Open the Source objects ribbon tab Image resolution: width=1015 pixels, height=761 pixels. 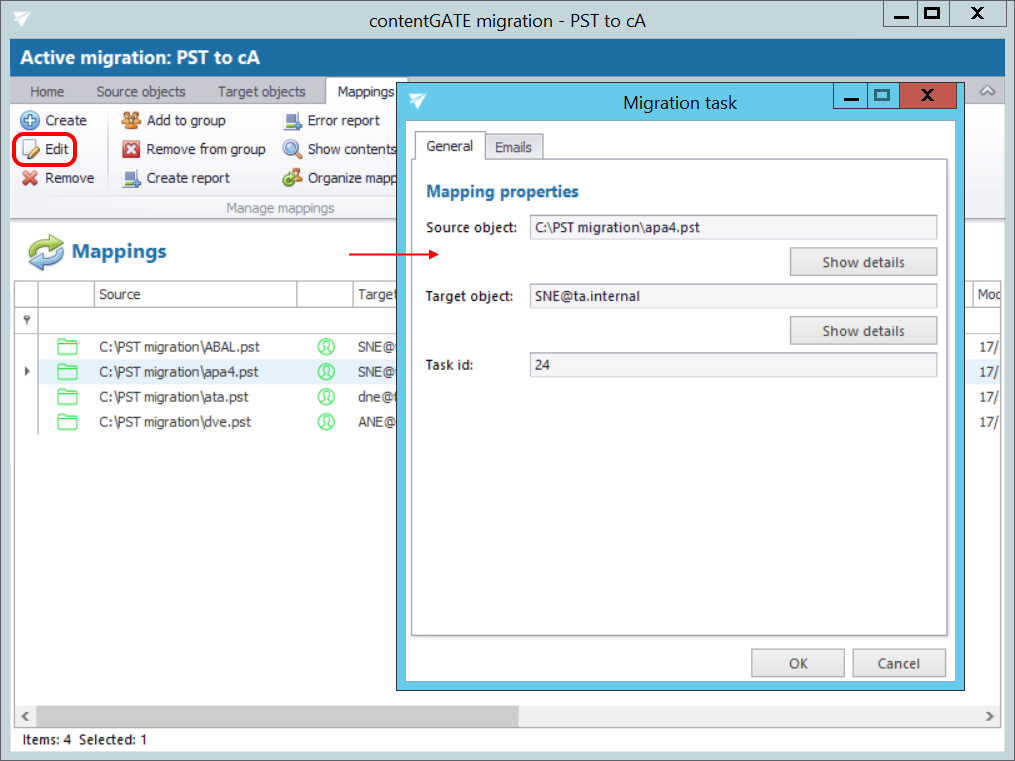(141, 91)
